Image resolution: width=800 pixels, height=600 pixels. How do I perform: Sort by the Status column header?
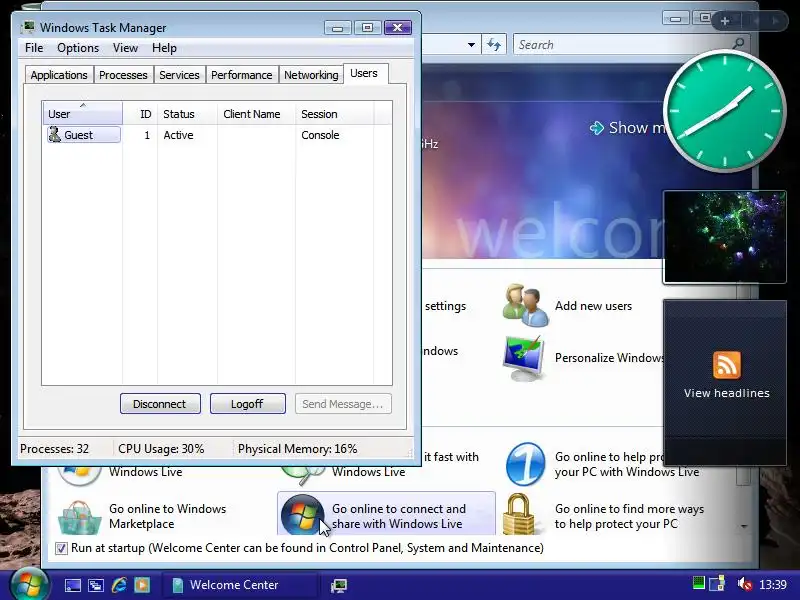(x=187, y=113)
